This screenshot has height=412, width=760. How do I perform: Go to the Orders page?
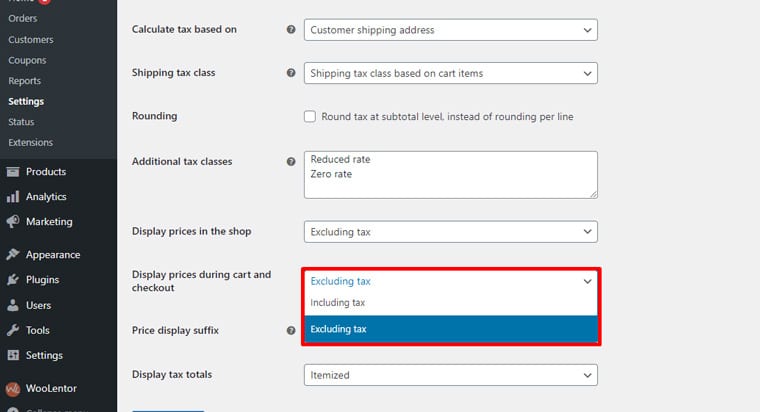coord(25,19)
